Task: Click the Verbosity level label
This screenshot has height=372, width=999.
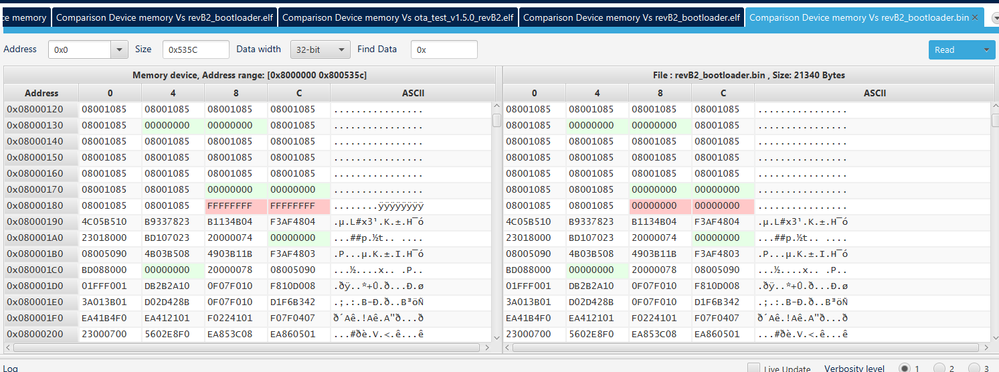Action: tap(854, 368)
